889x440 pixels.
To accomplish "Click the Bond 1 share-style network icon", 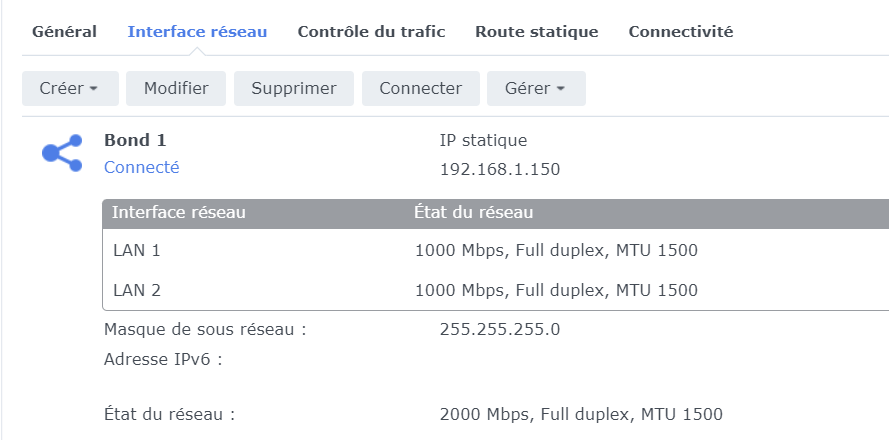I will 62,153.
